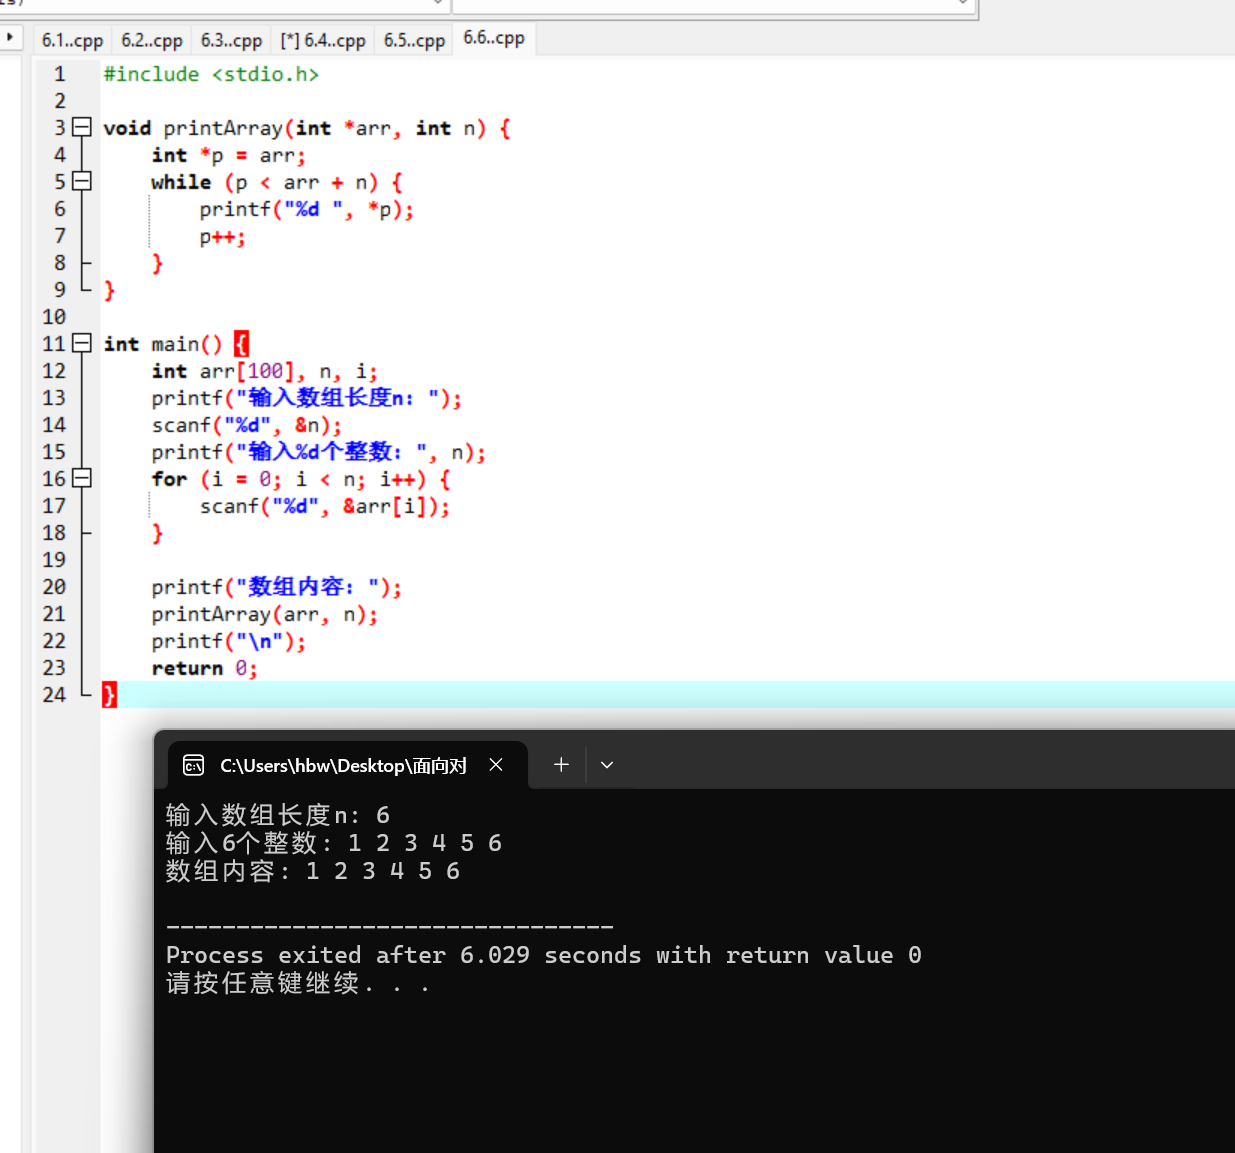Switch to the 6.2..cpp tab
This screenshot has width=1235, height=1153.
(152, 40)
